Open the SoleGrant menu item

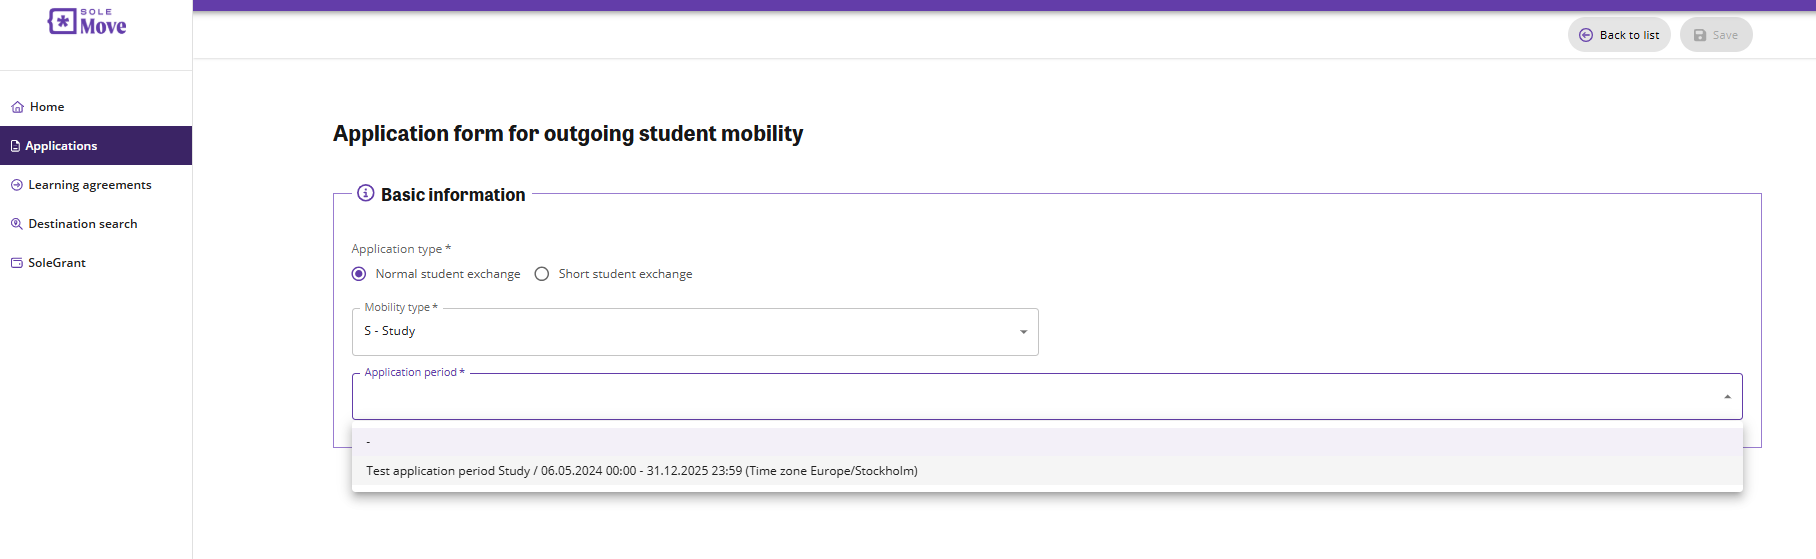pos(57,263)
